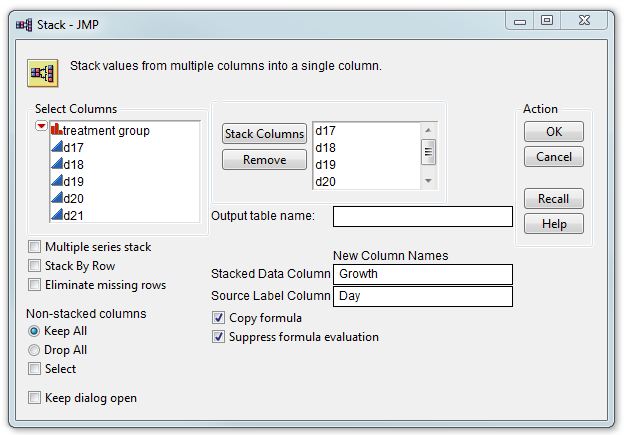
Task: Click the Remove button
Action: [x=264, y=160]
